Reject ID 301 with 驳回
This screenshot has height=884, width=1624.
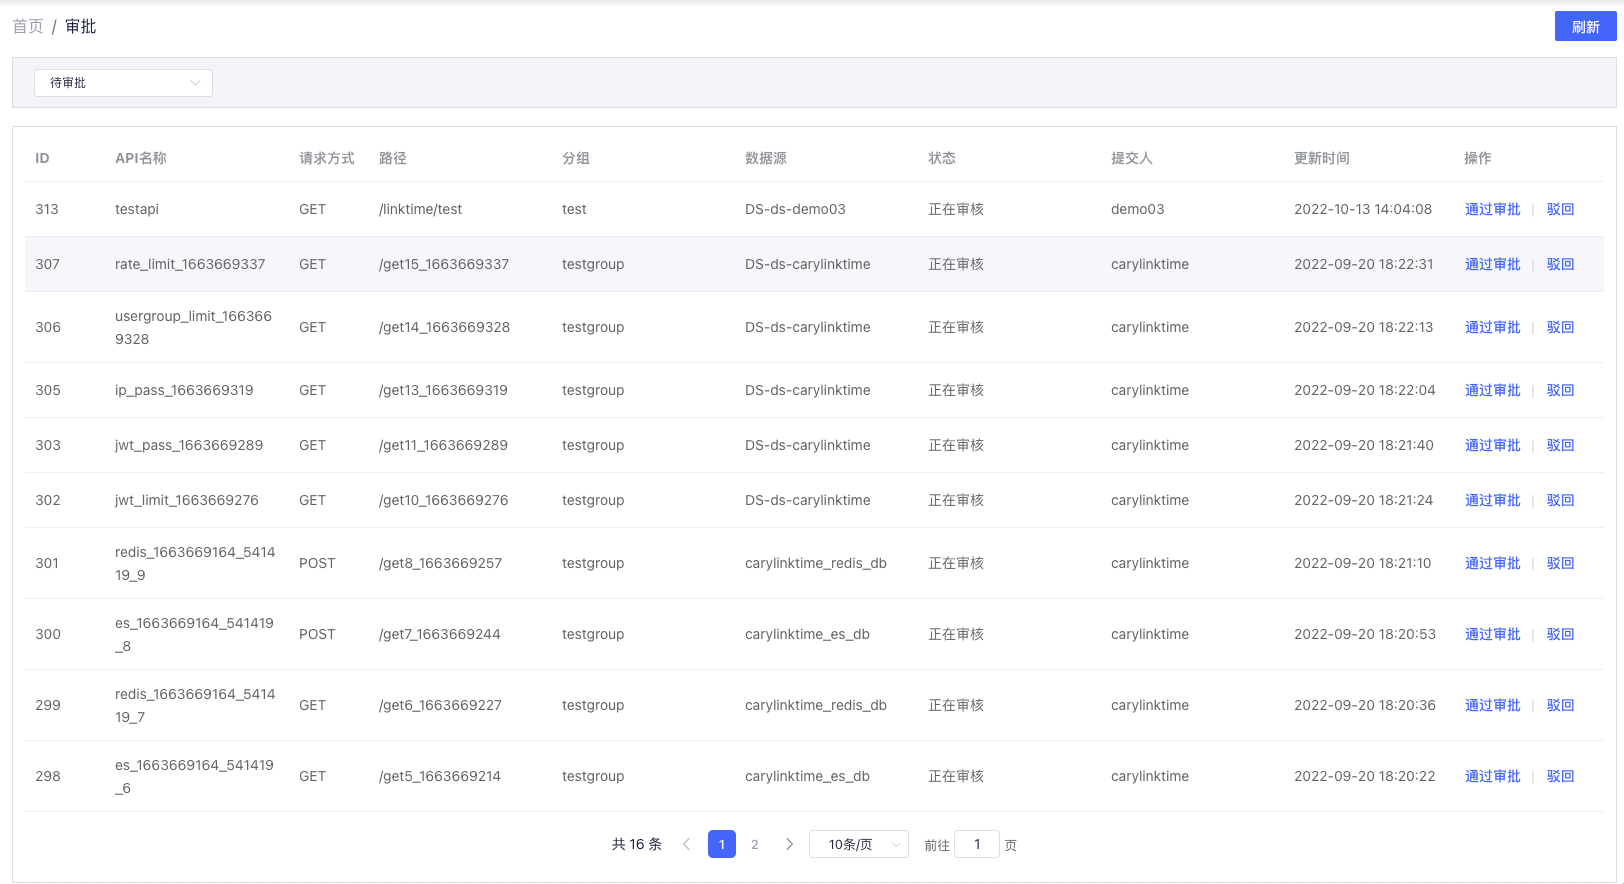pos(1560,563)
